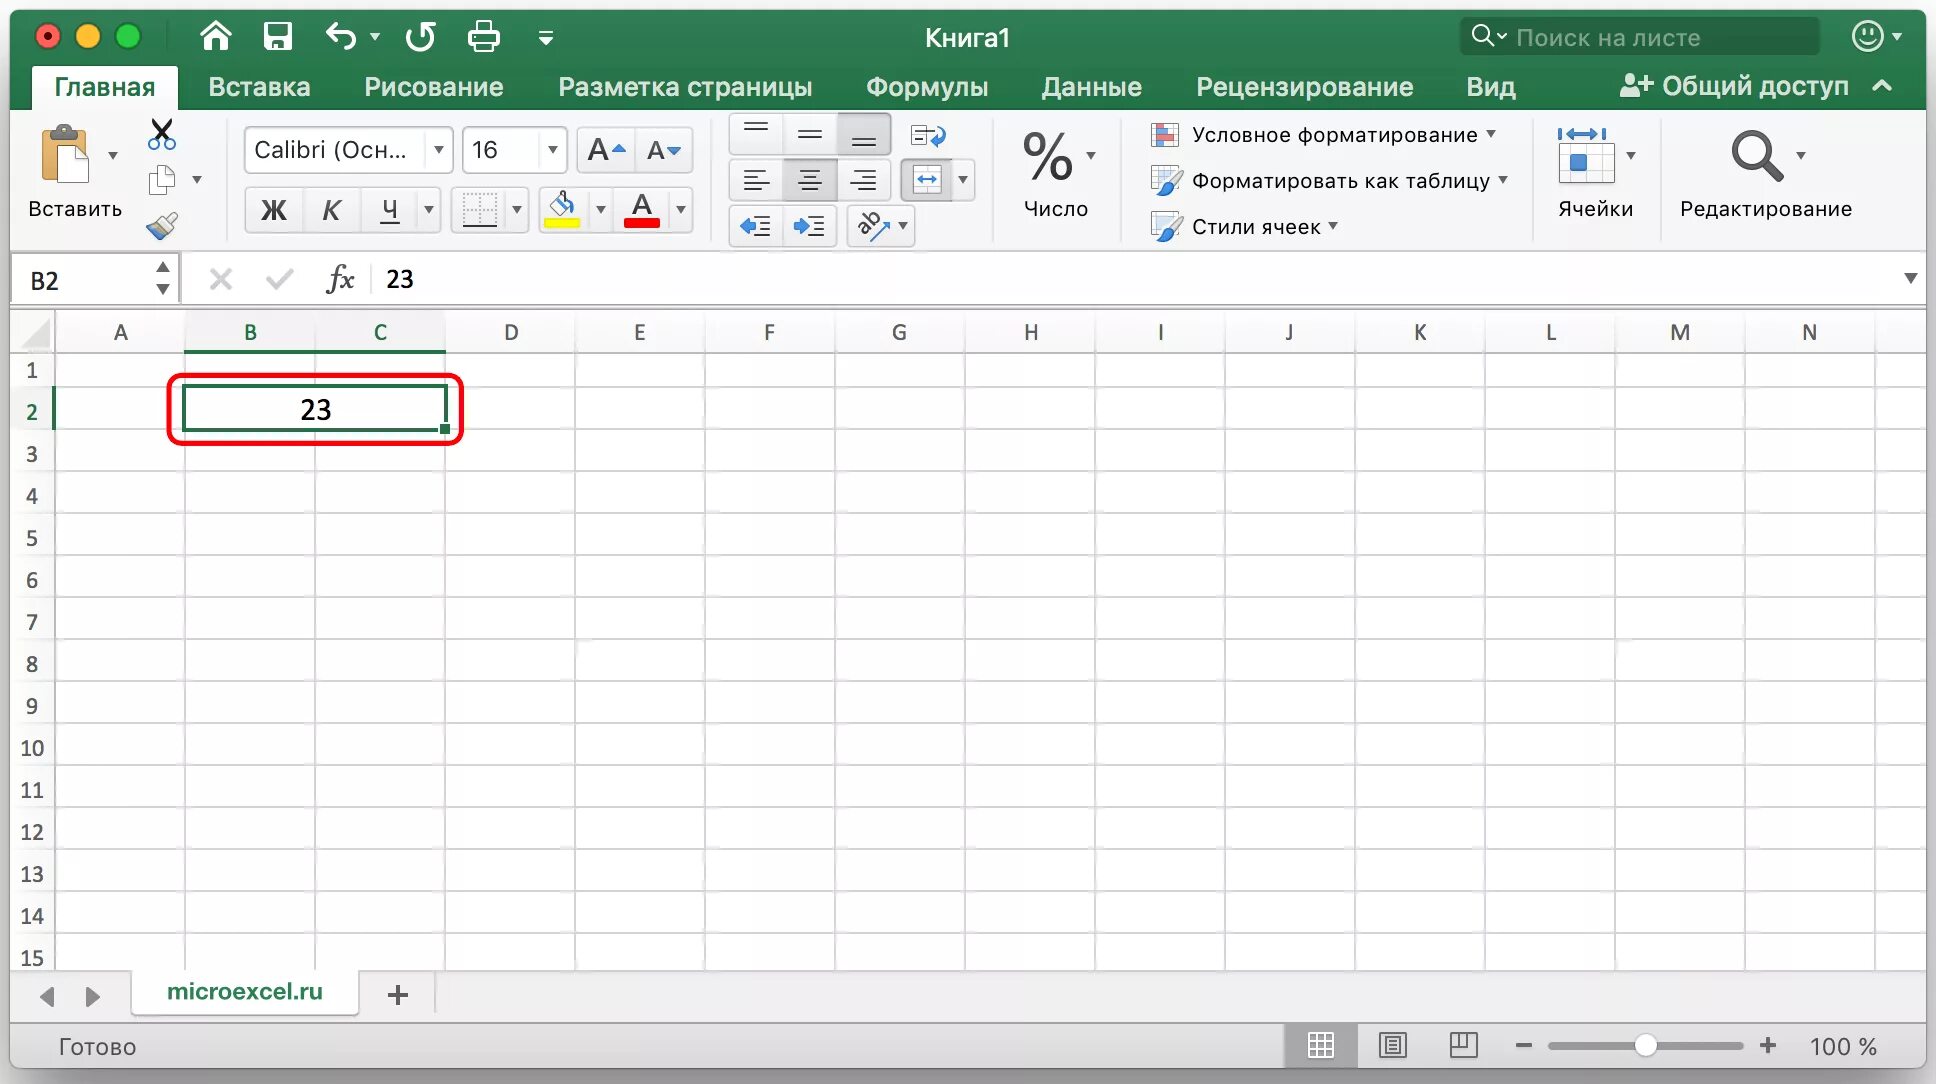Toggle italic (К) formatting
The image size is (1936, 1084).
coord(331,210)
